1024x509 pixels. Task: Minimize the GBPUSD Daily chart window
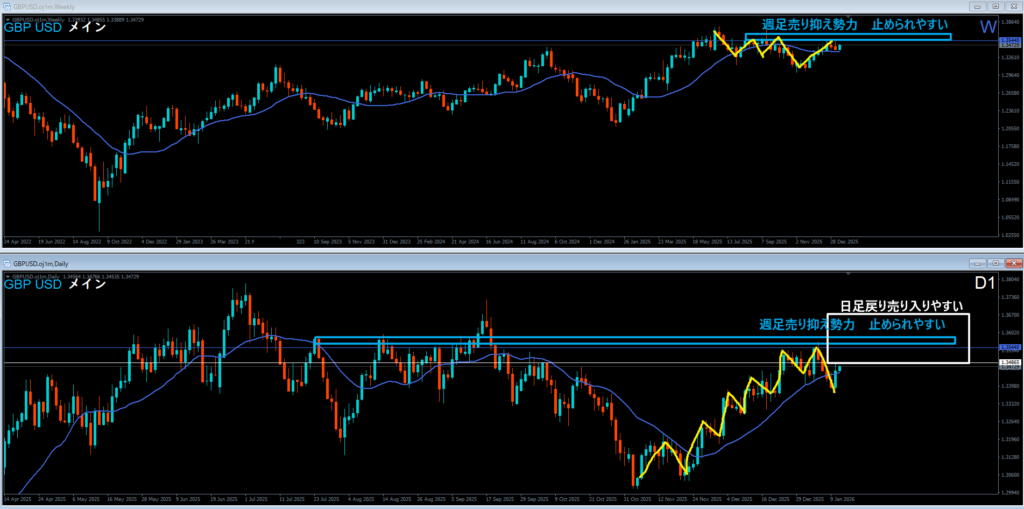[977, 263]
